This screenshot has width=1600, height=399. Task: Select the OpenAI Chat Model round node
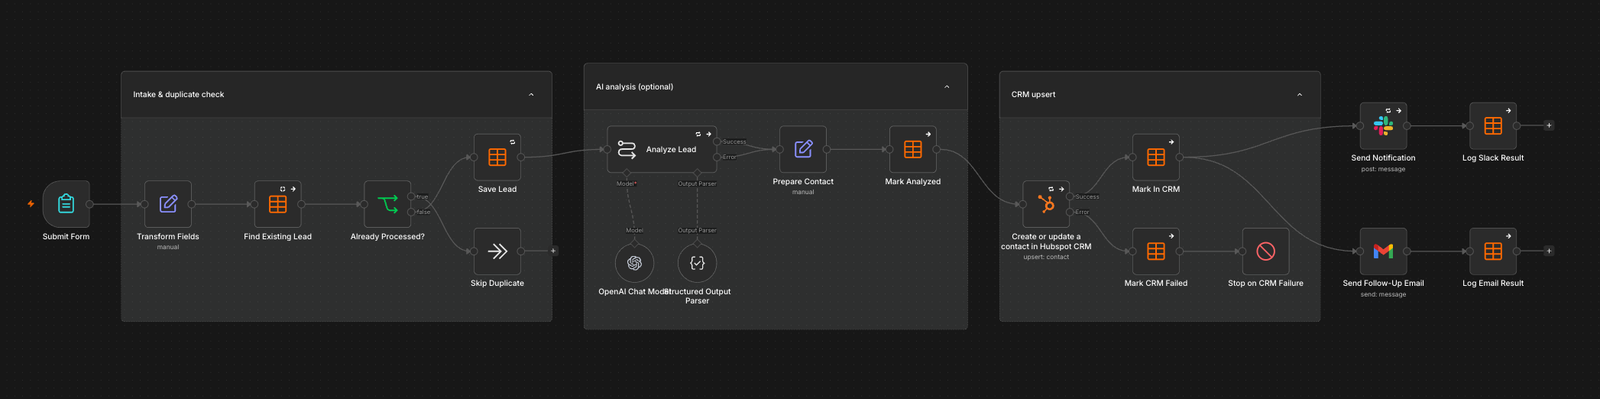click(634, 263)
